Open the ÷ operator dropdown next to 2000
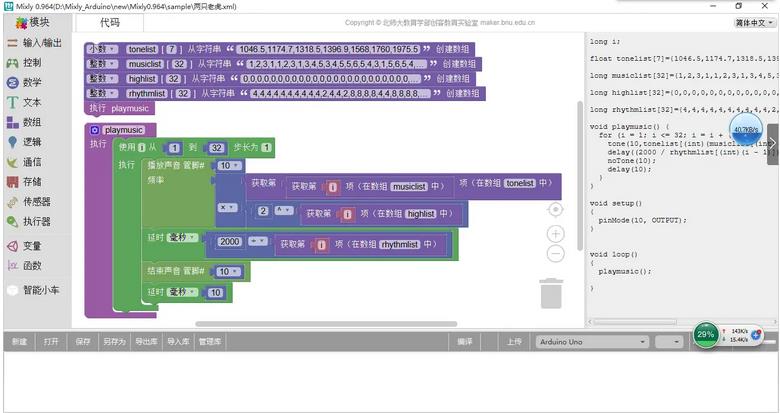 (x=258, y=241)
